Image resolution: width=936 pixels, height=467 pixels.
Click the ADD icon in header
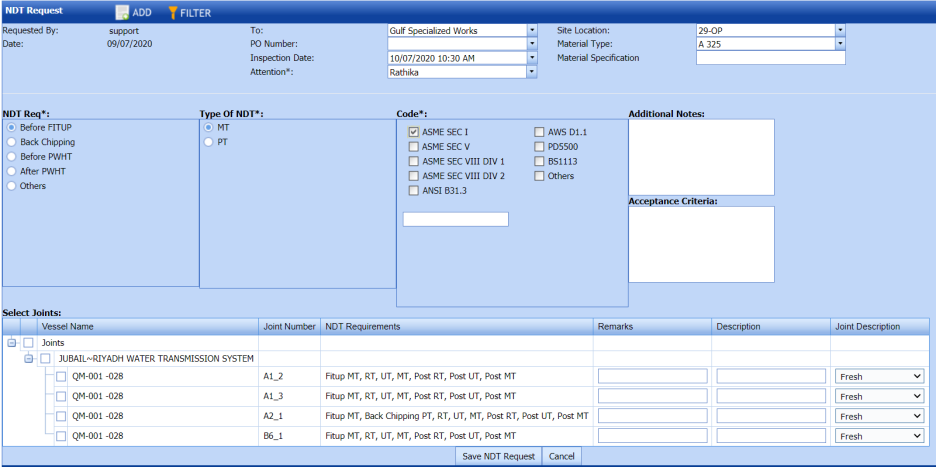tap(123, 12)
